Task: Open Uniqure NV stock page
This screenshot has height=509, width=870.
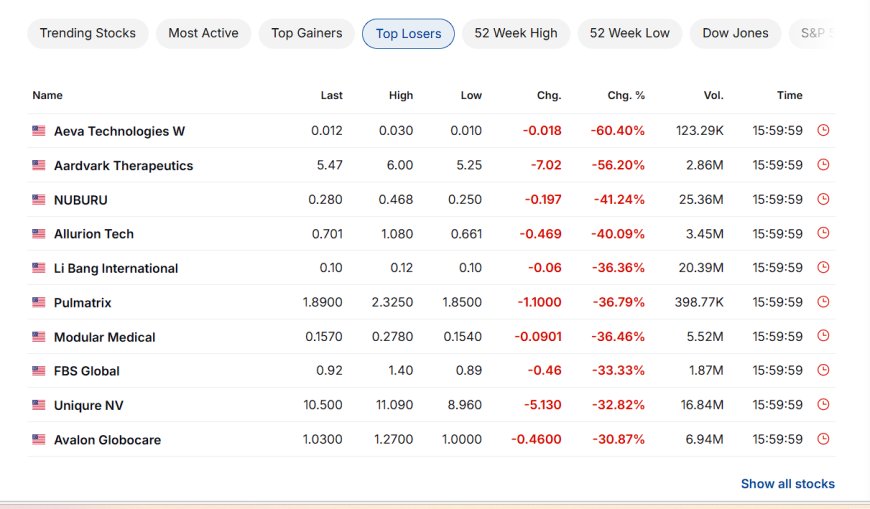Action: (89, 406)
